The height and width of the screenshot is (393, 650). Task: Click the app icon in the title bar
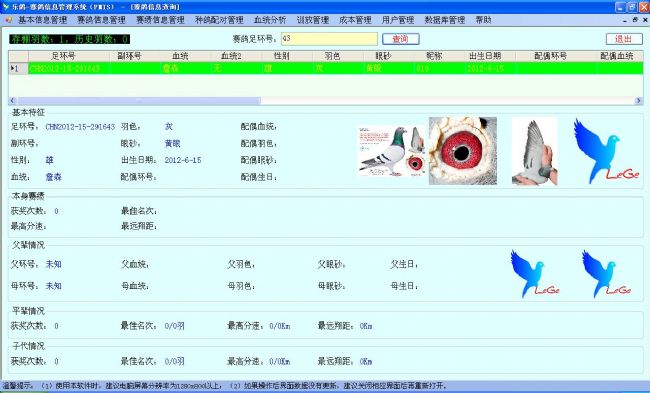coord(6,7)
